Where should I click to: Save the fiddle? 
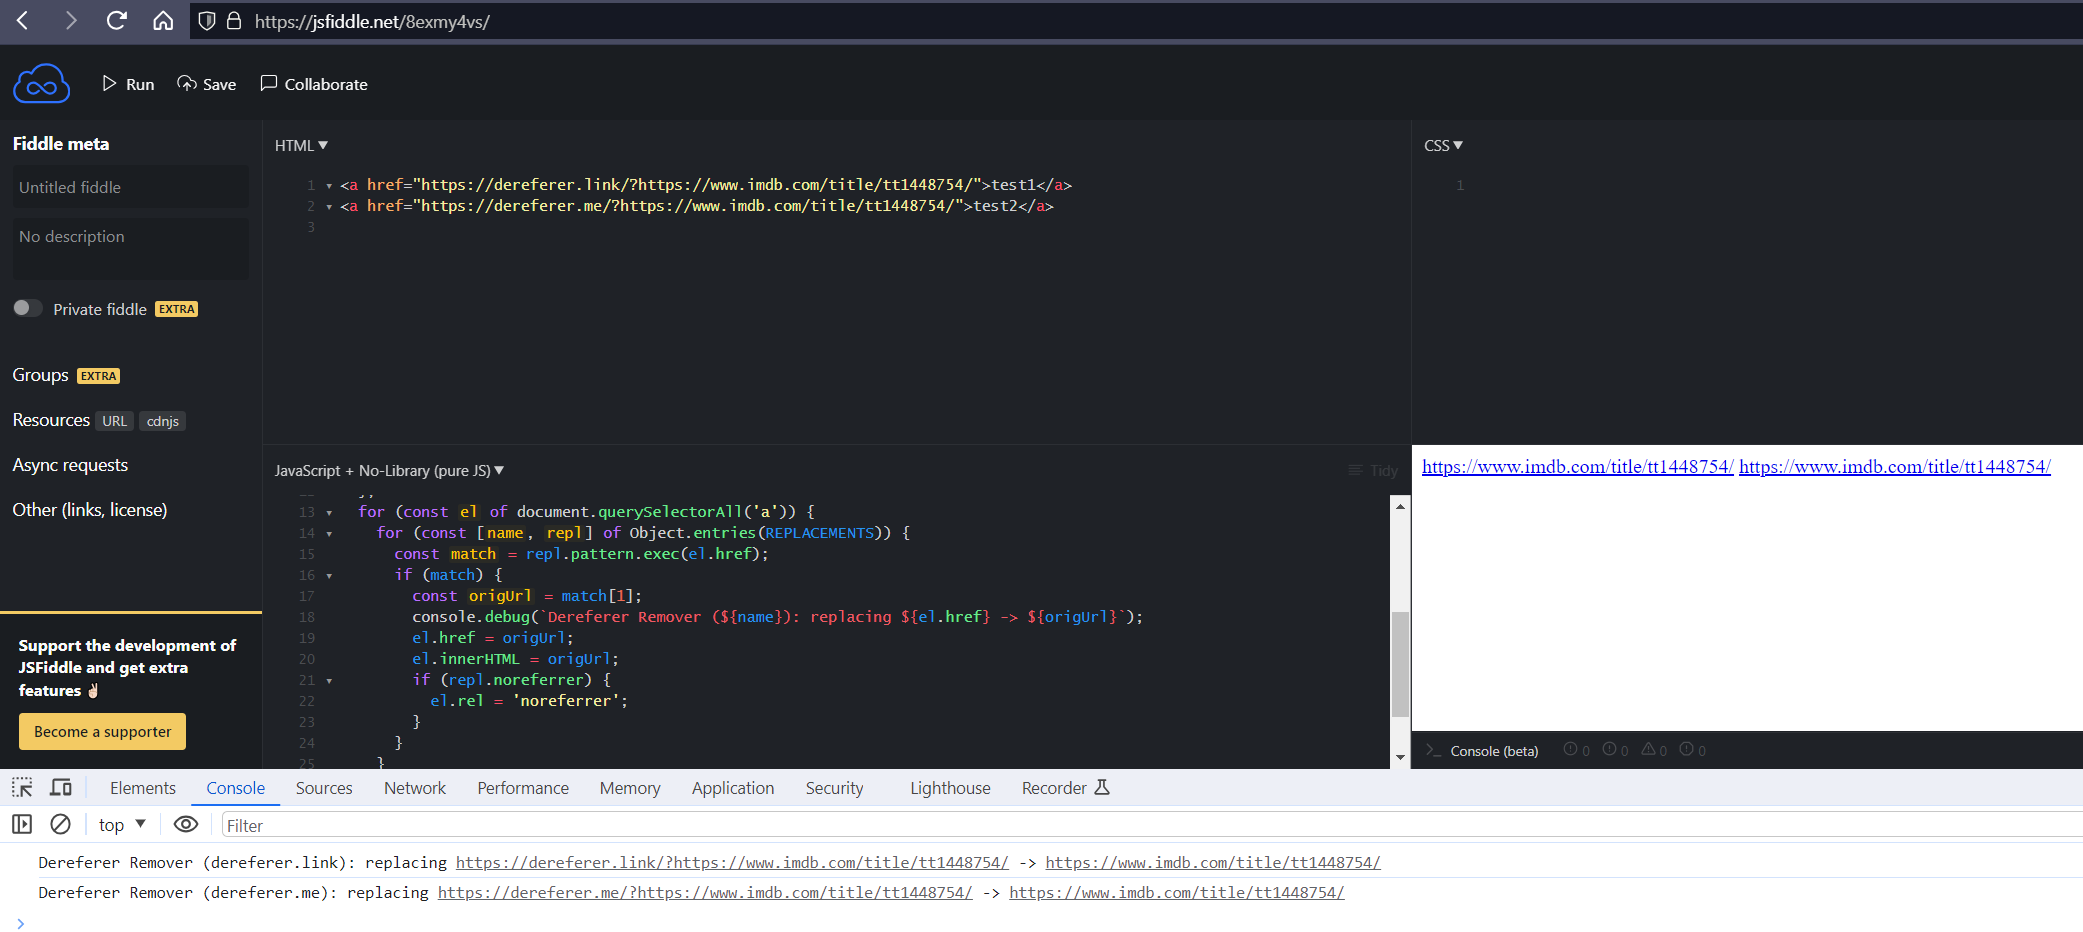tap(207, 84)
